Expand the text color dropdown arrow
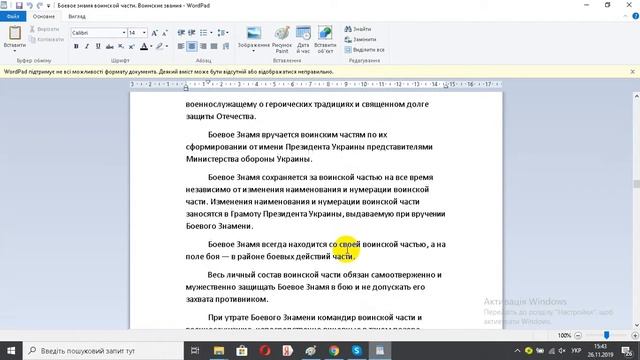 (151, 47)
